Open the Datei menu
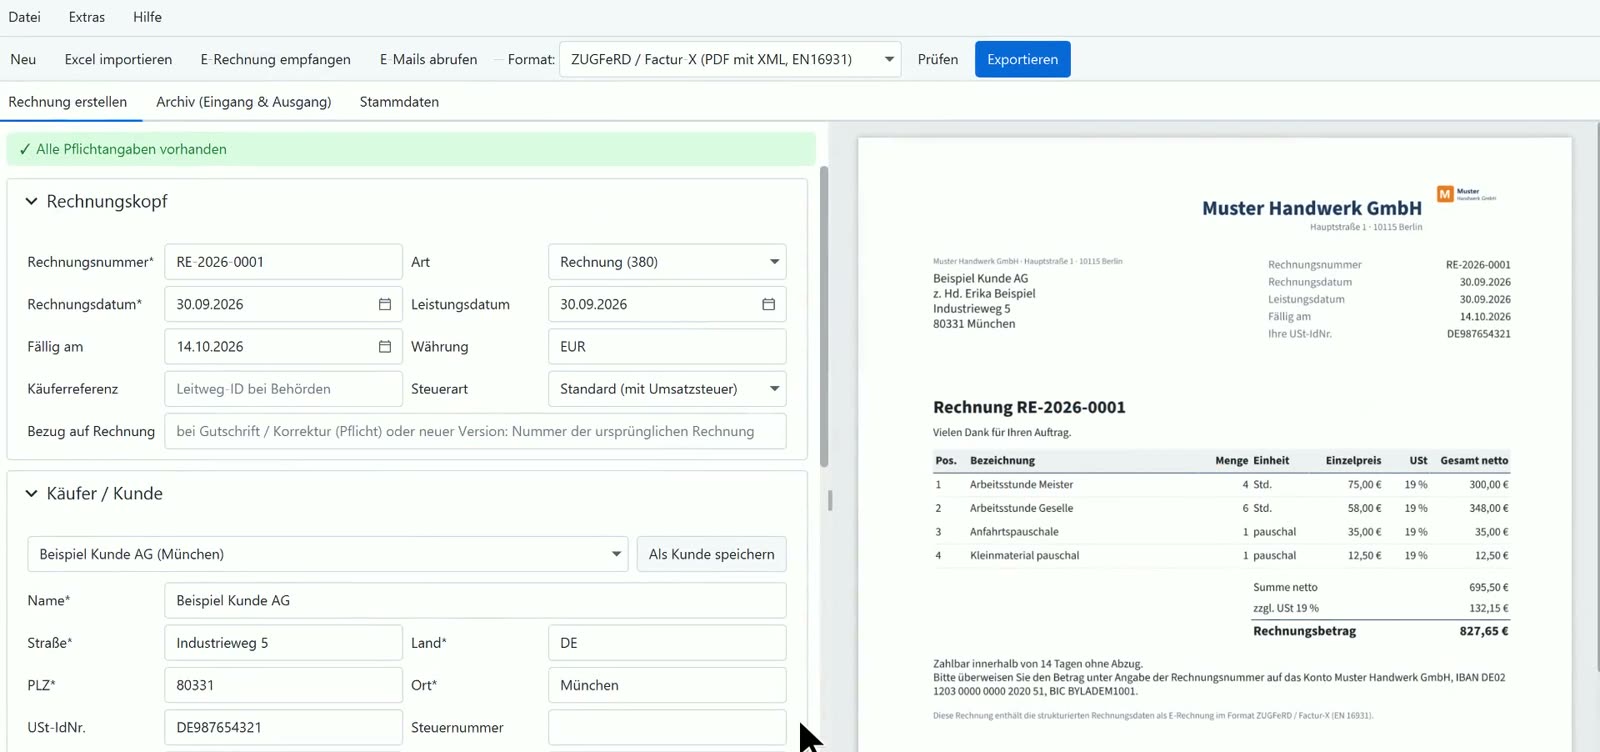This screenshot has height=752, width=1600. coord(25,17)
